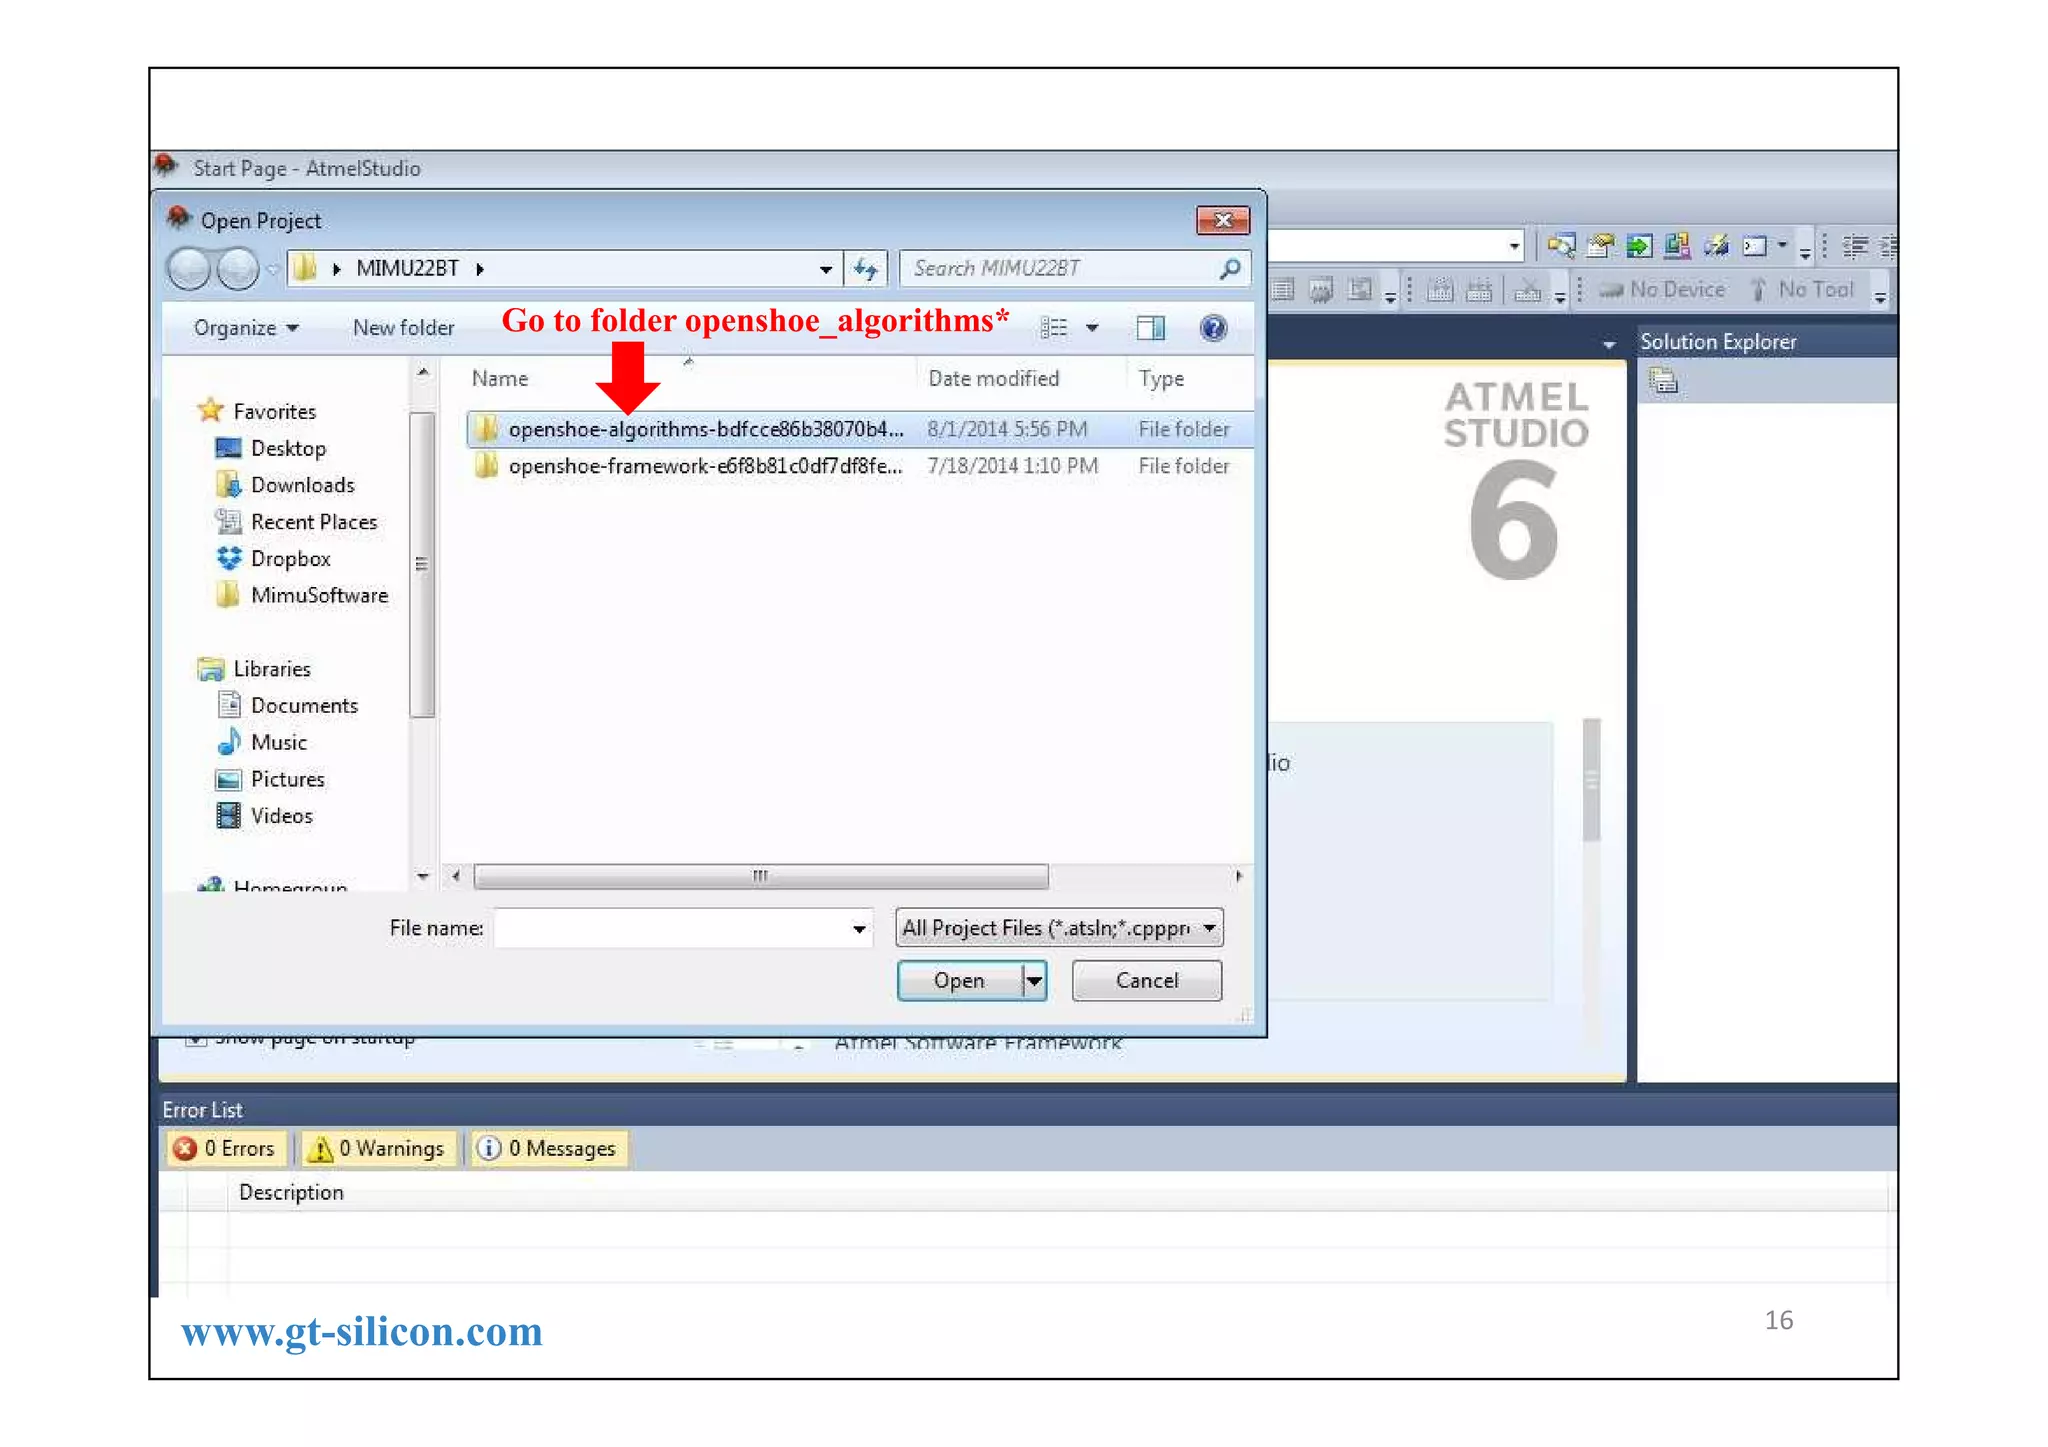This screenshot has height=1447, width=2048.
Task: Open the Organize menu
Action: [246, 328]
